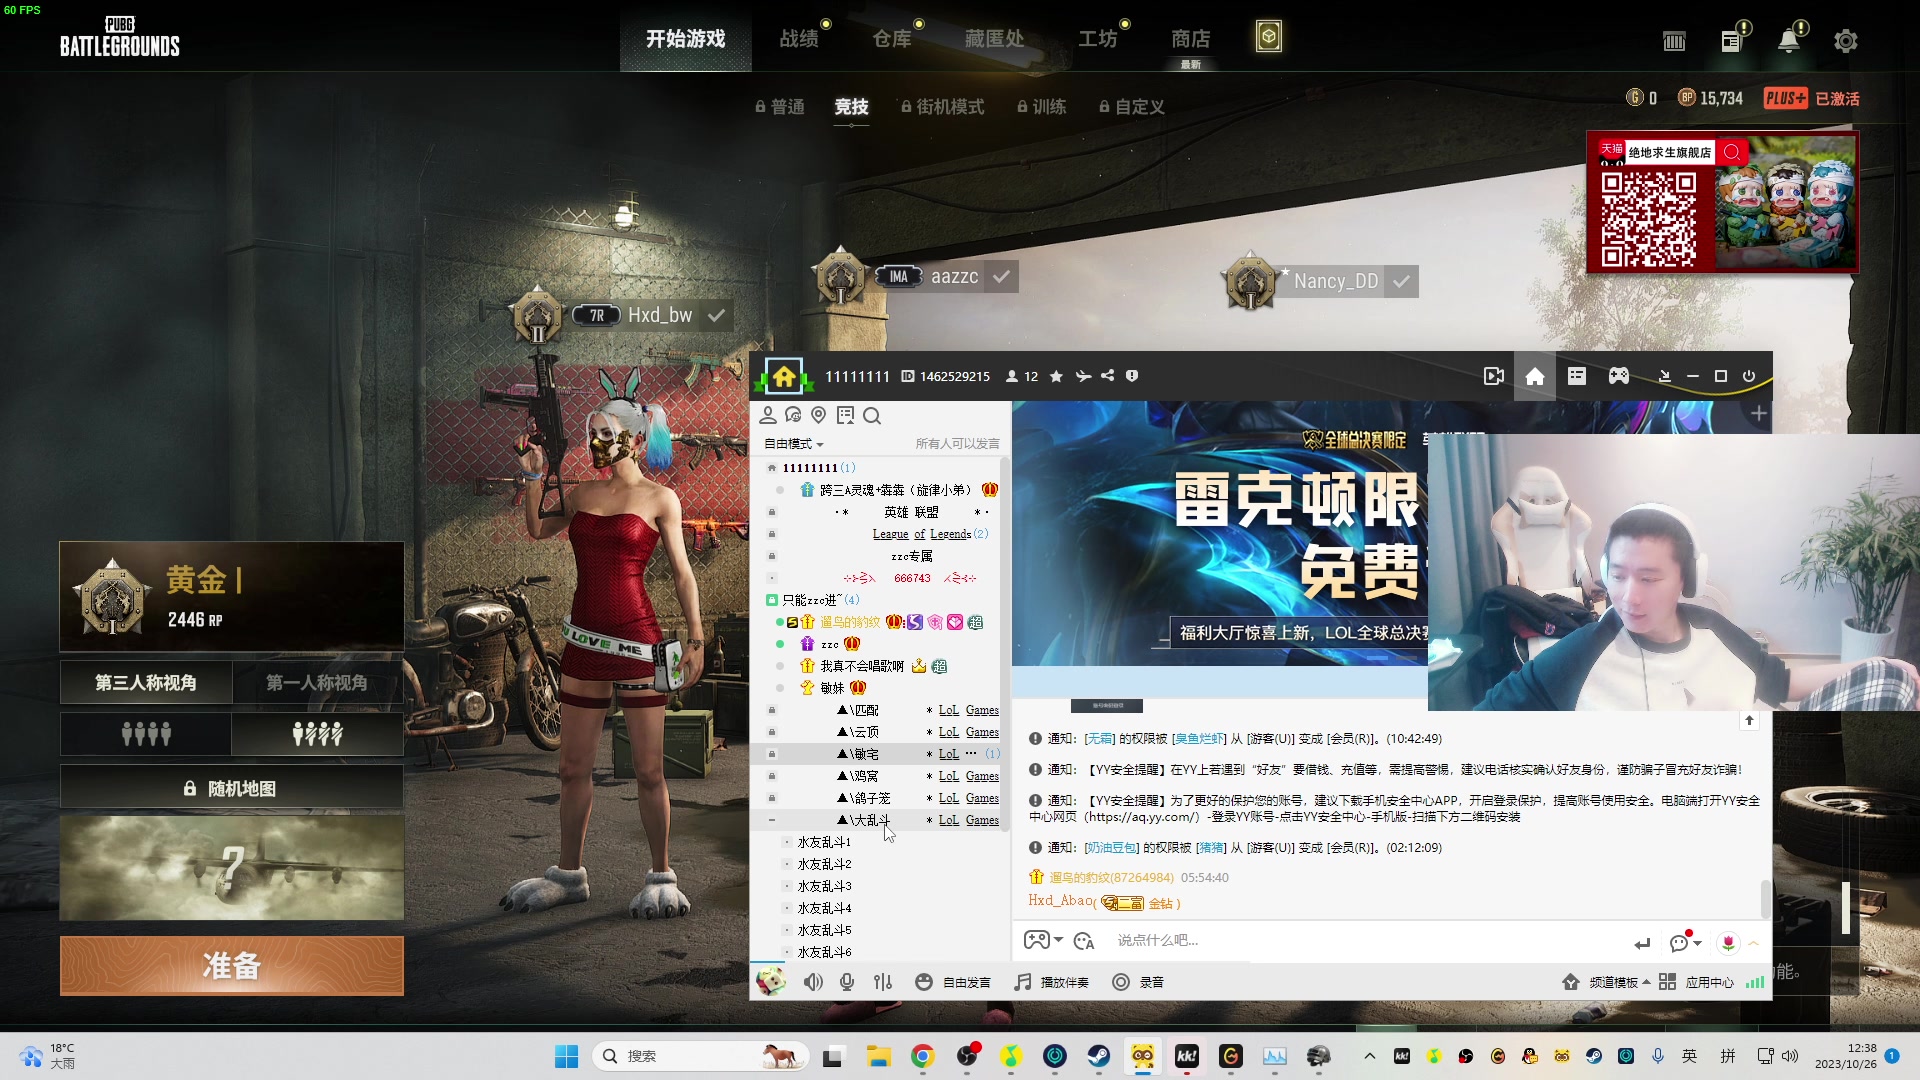Screen dimensions: 1920x1080
Task: Open 随机地图 map selection
Action: (x=232, y=789)
